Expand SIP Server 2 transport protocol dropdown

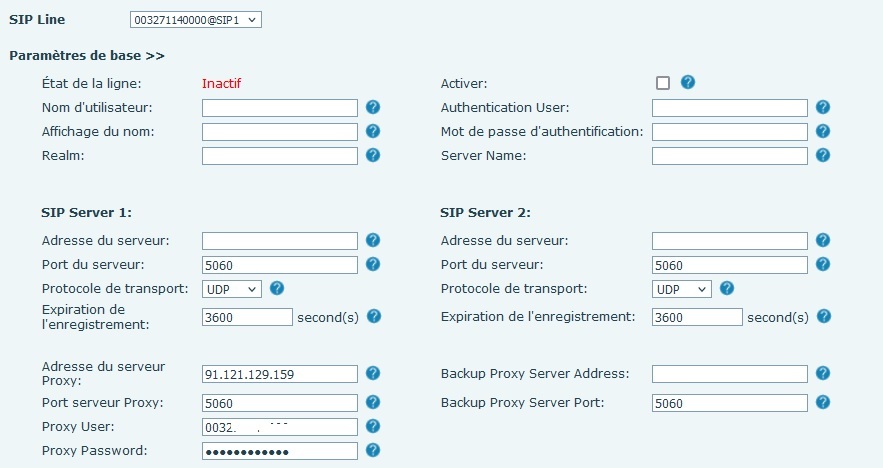(x=681, y=289)
